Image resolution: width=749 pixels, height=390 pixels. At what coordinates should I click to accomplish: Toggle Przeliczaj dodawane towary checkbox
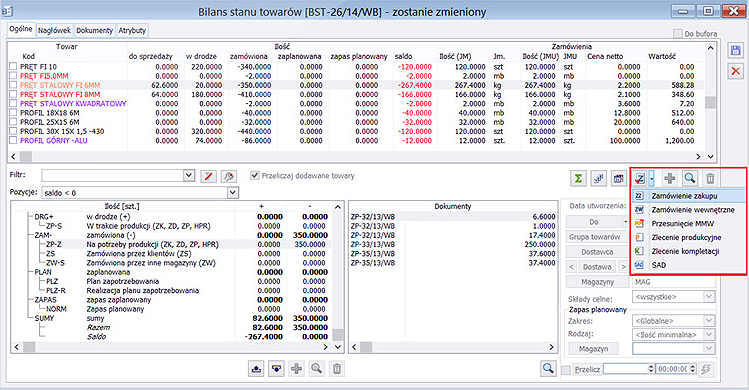255,175
